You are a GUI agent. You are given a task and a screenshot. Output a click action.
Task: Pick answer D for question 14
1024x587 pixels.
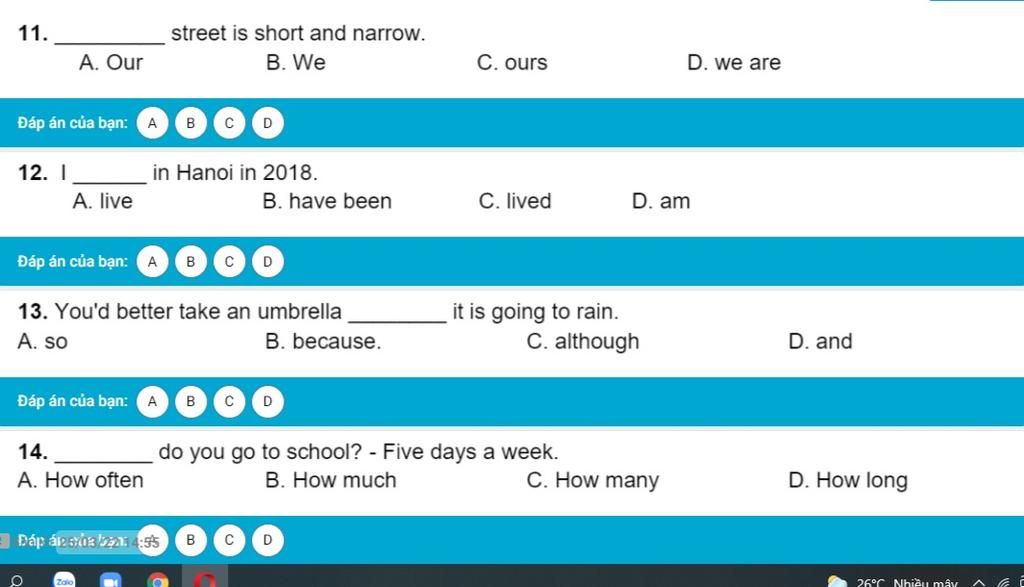click(x=268, y=540)
